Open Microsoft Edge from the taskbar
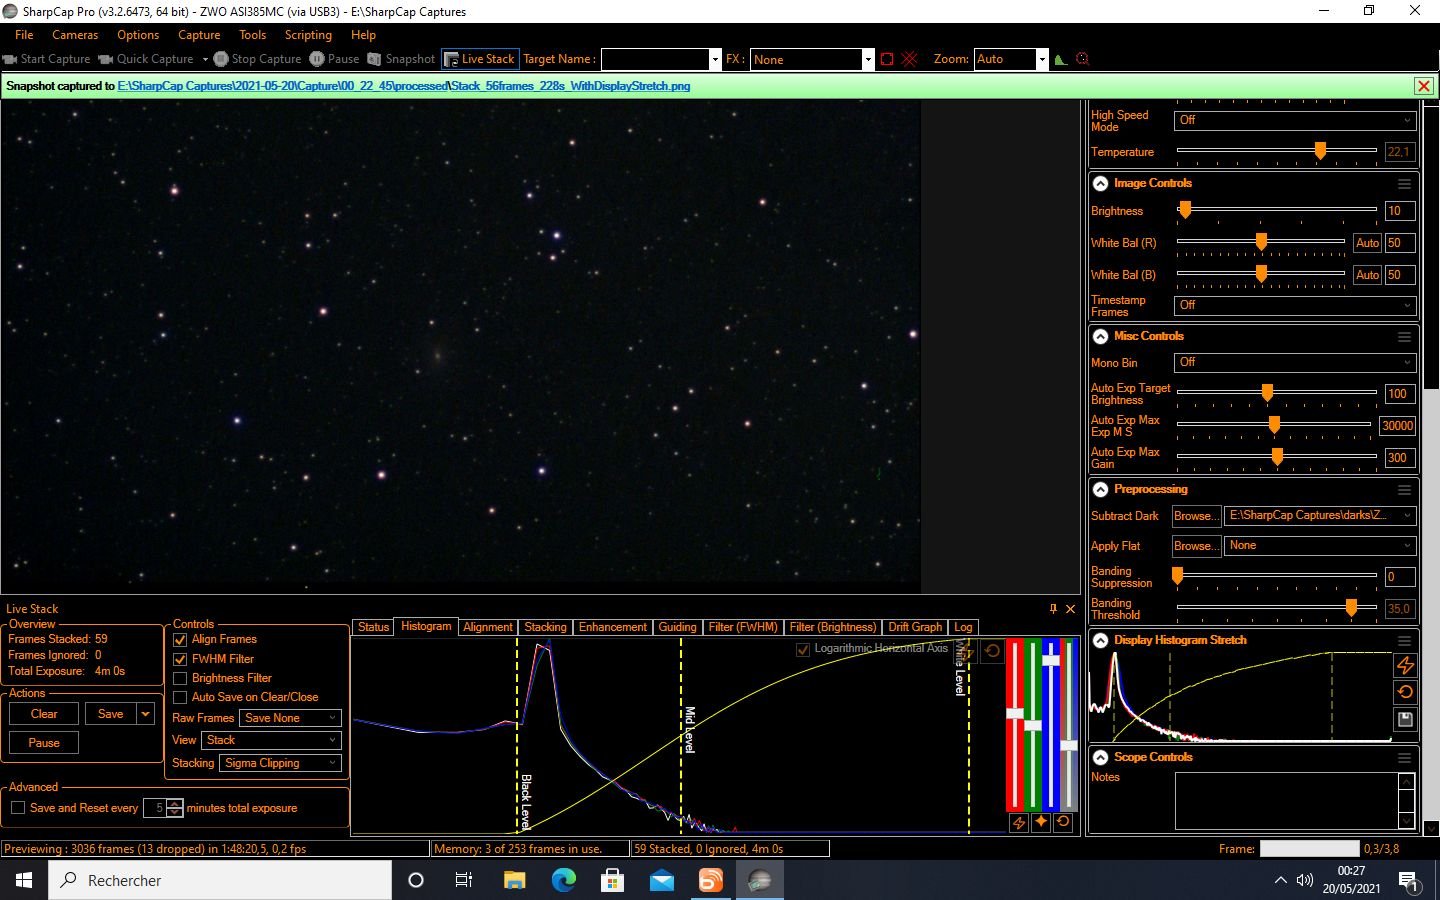1440x900 pixels. [564, 880]
